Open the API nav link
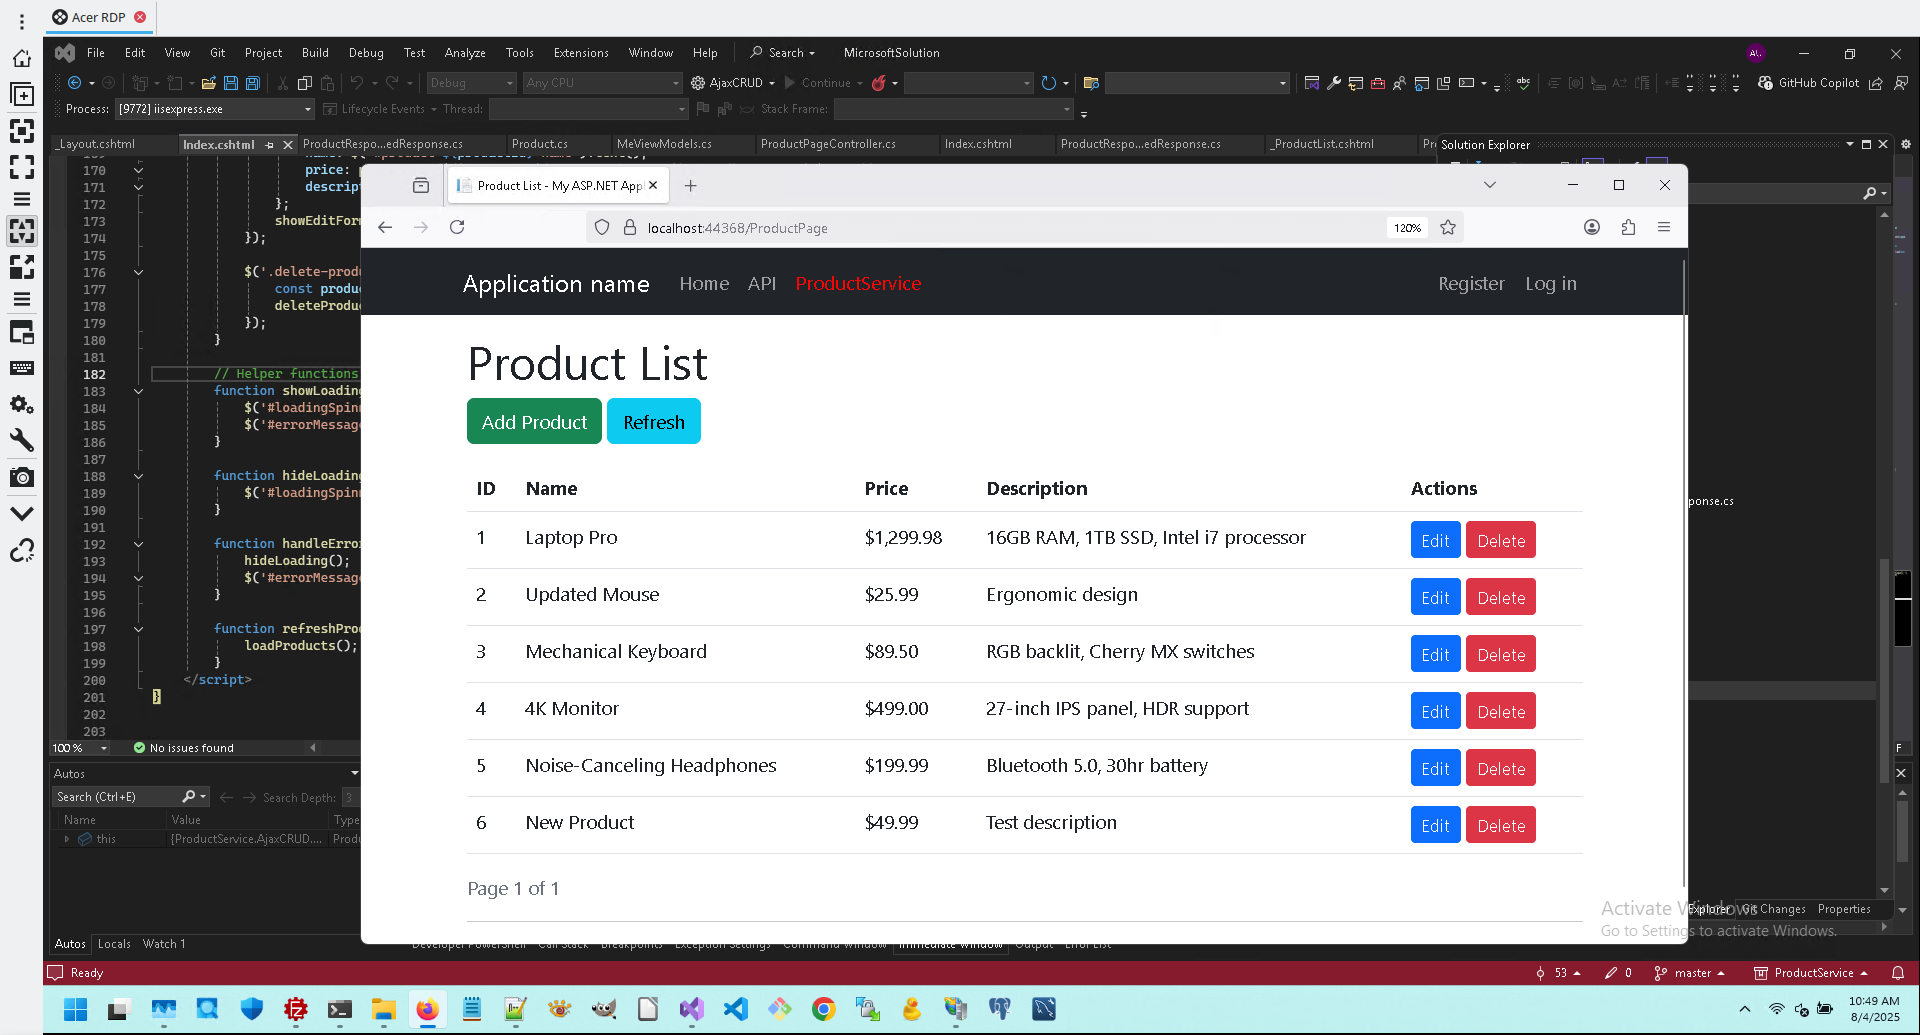Viewport: 1920px width, 1035px height. [x=762, y=284]
